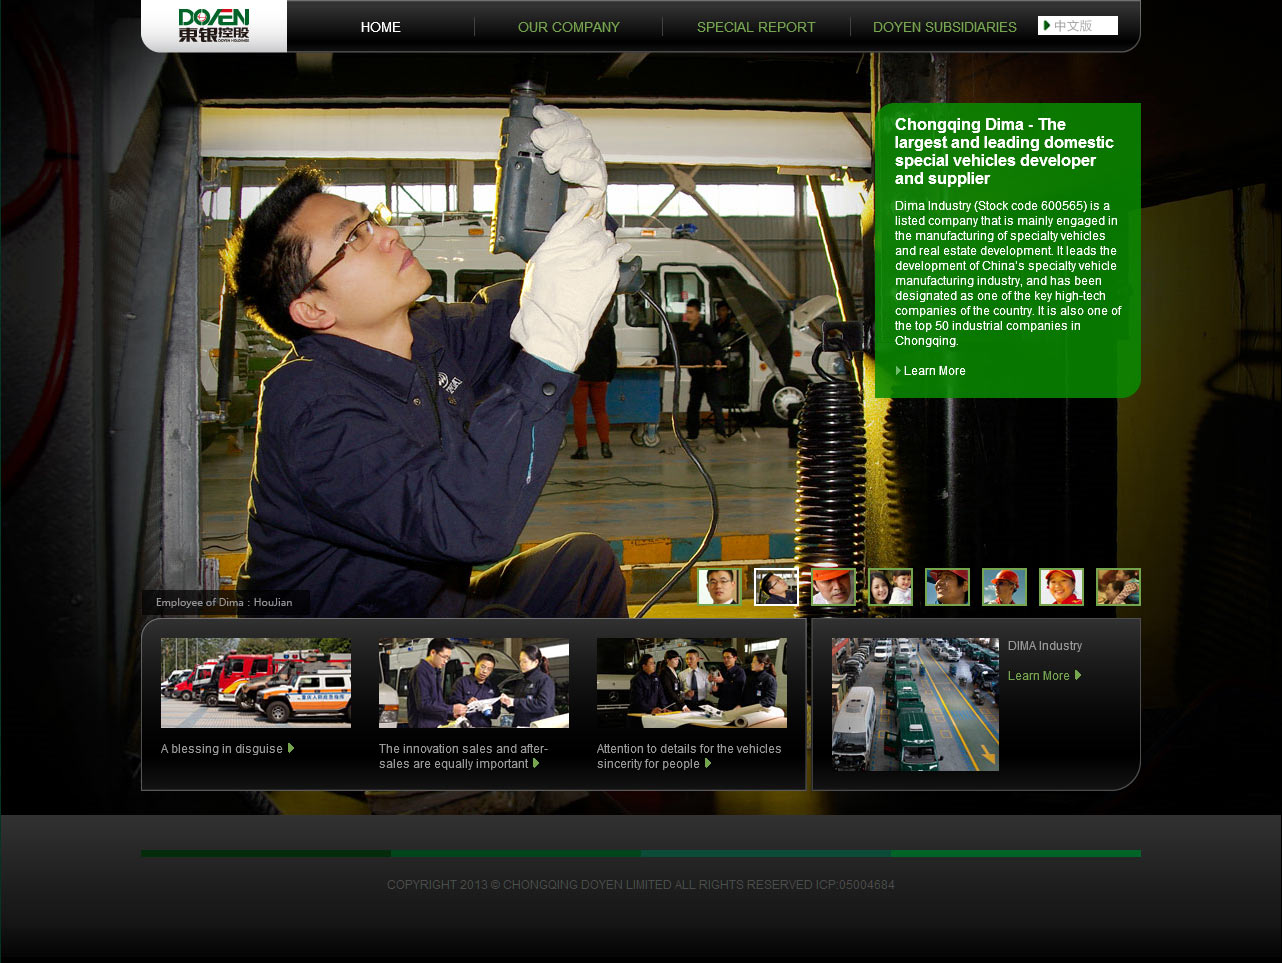Click the arrow icon beside 中文版
1282x963 pixels.
(1046, 26)
